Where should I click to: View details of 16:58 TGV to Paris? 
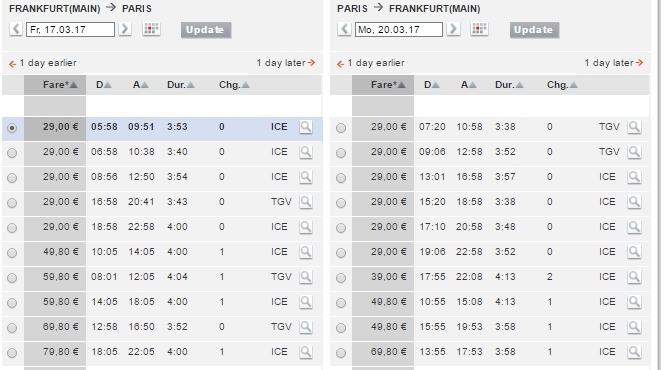coord(306,202)
